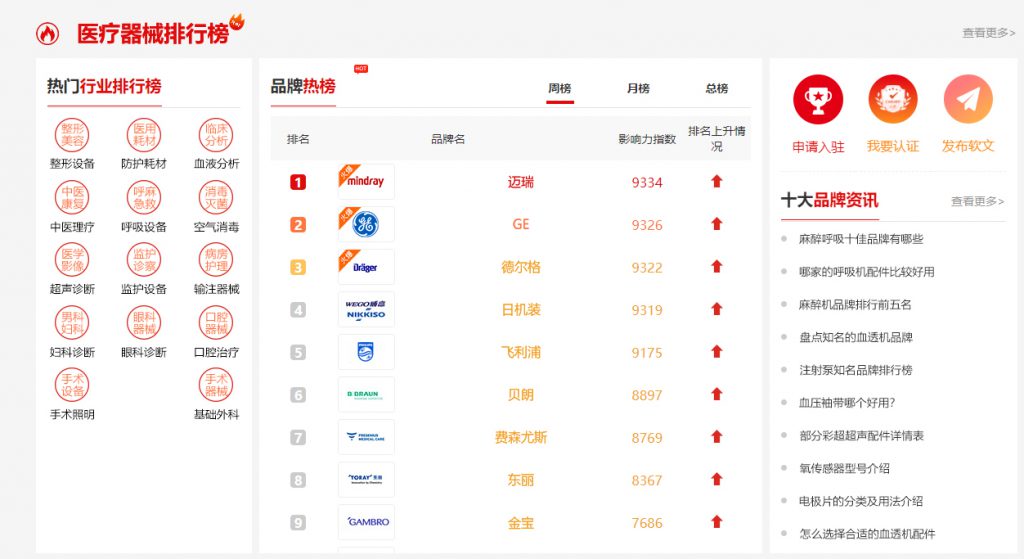
Task: Click the 我要认证 badge icon
Action: [893, 99]
